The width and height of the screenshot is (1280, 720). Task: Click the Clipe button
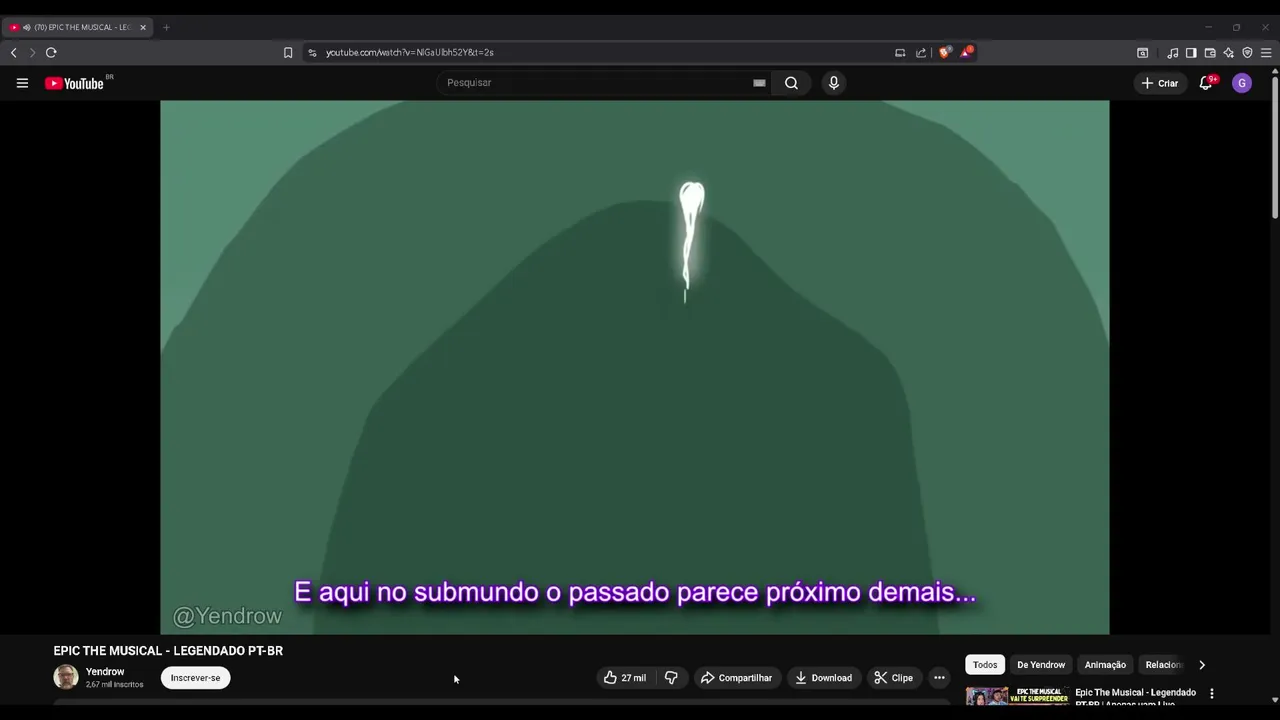pos(894,678)
